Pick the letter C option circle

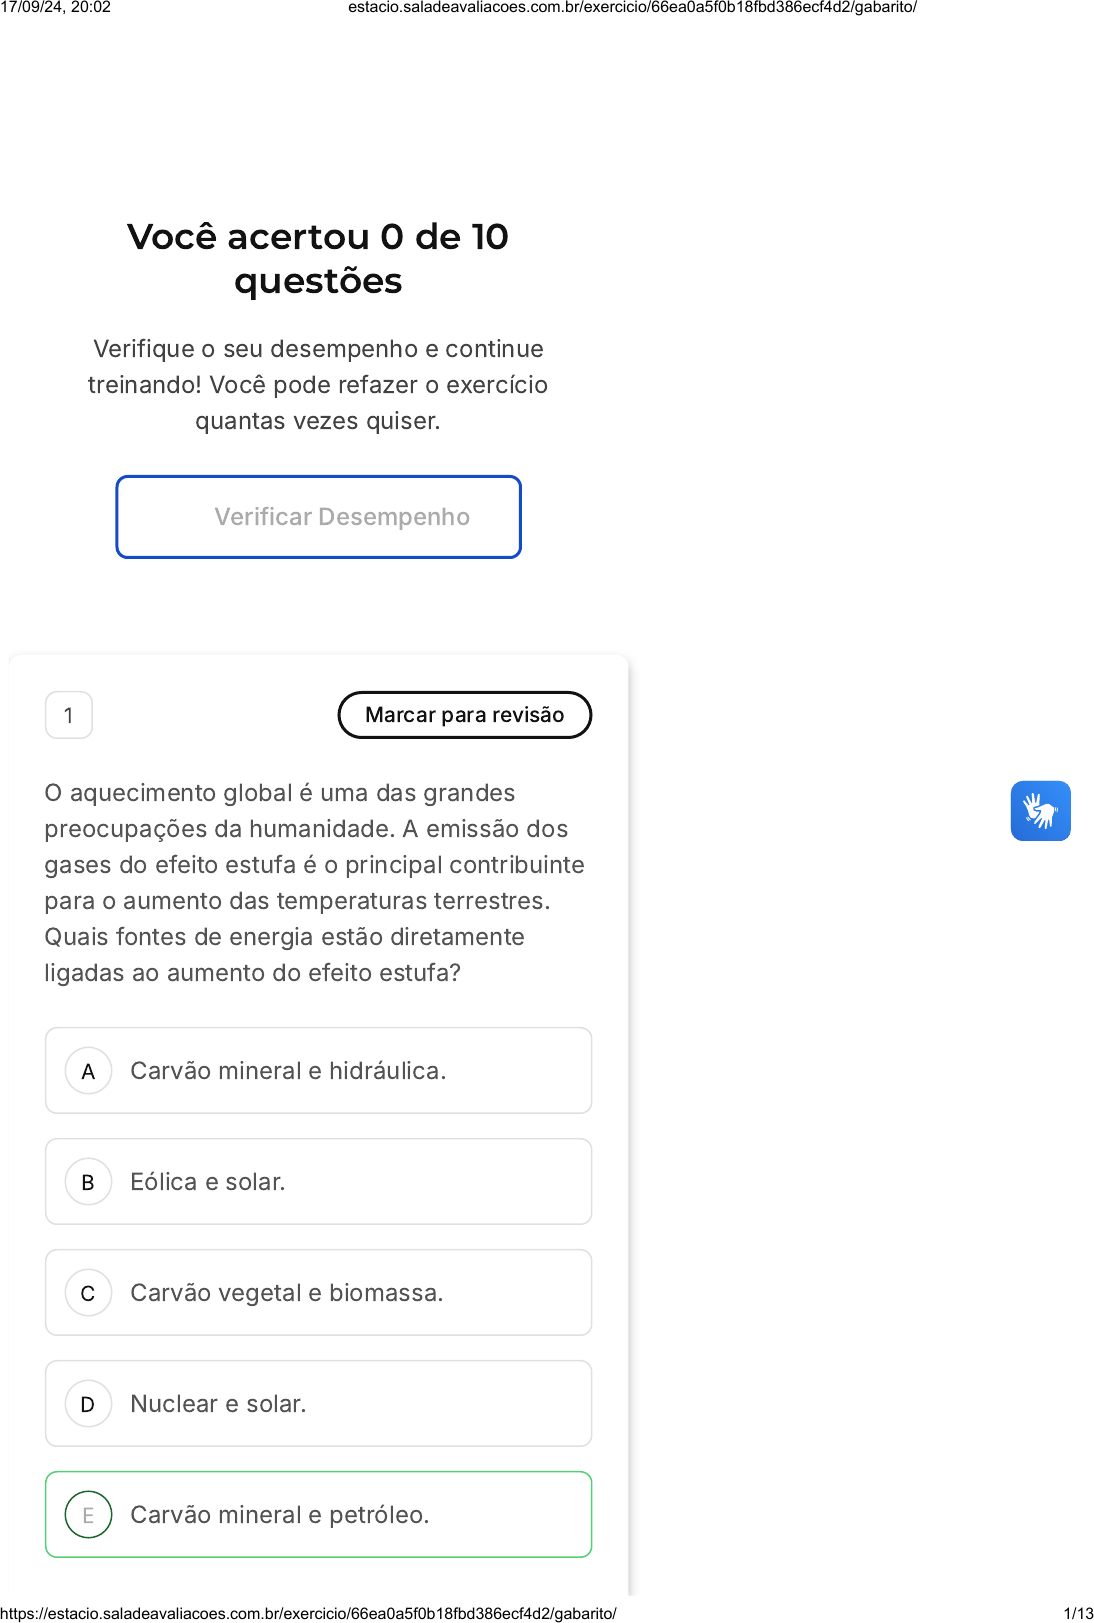(x=88, y=1293)
